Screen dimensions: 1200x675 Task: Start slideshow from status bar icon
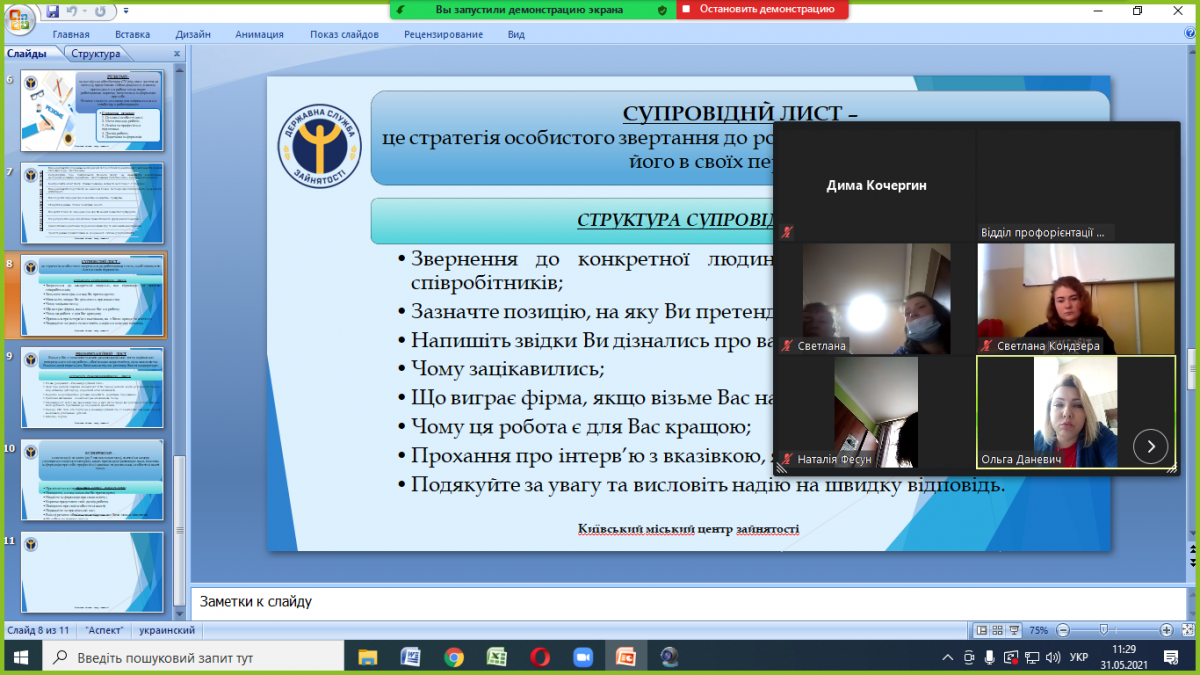[x=1015, y=630]
